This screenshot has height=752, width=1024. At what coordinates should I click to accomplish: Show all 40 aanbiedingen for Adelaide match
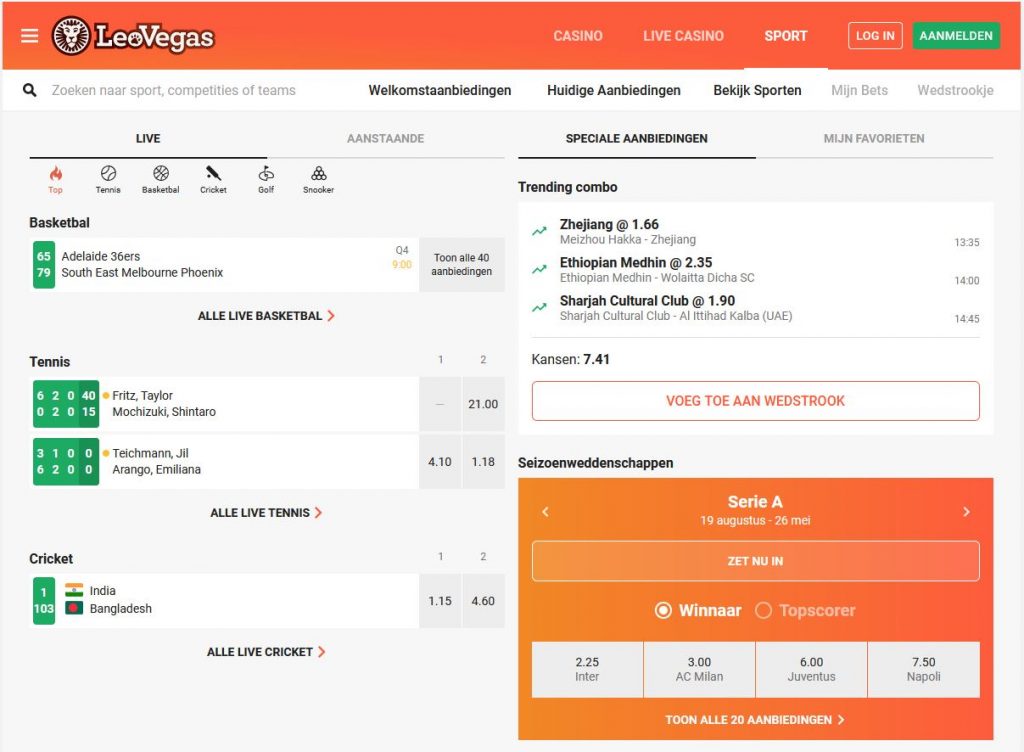[462, 264]
